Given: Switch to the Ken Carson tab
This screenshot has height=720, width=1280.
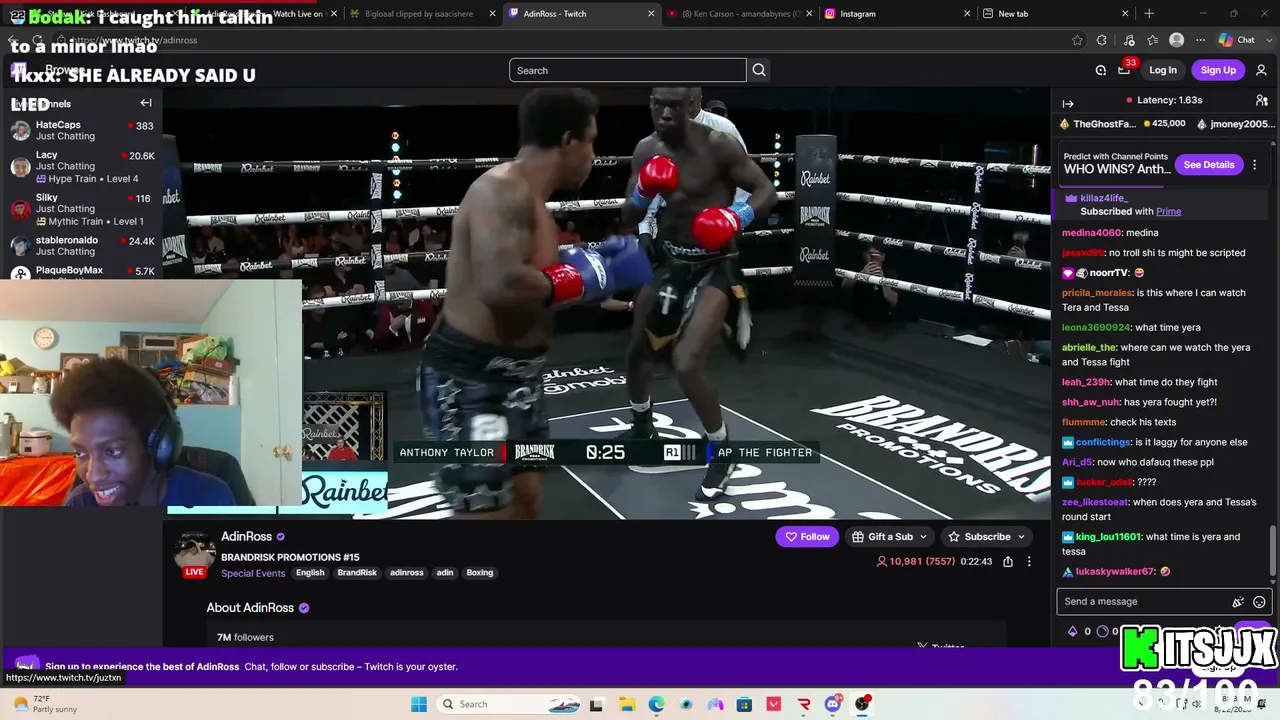Looking at the screenshot, I should click(x=738, y=14).
